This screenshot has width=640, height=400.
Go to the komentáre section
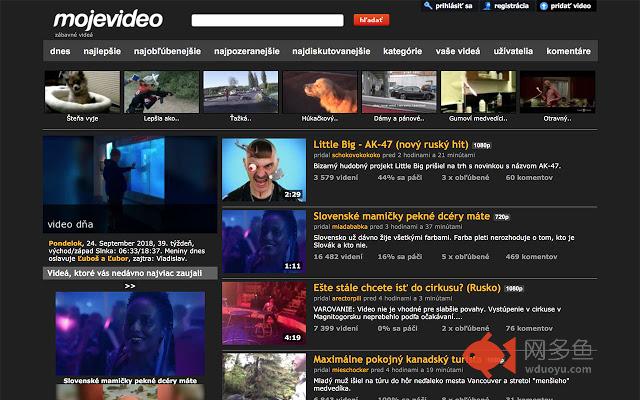569,51
